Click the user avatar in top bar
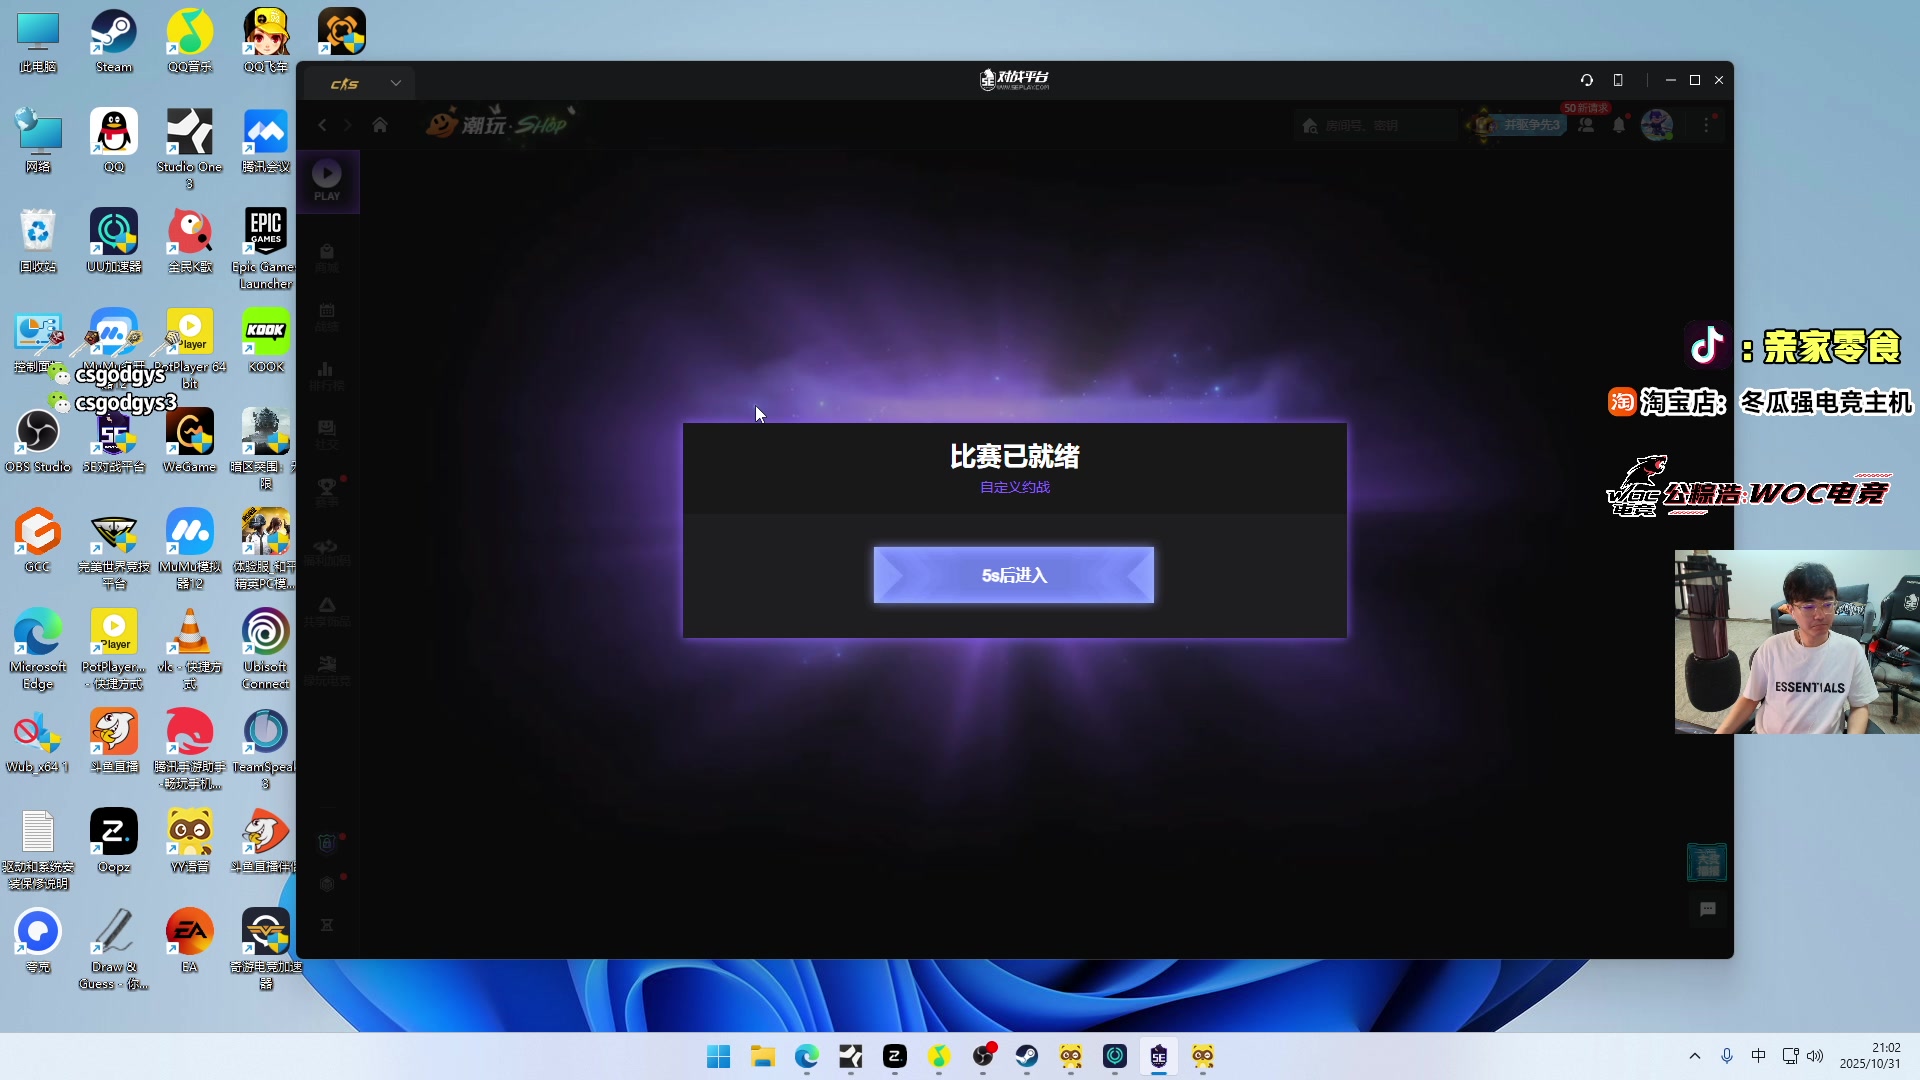This screenshot has width=1920, height=1080. point(1656,125)
